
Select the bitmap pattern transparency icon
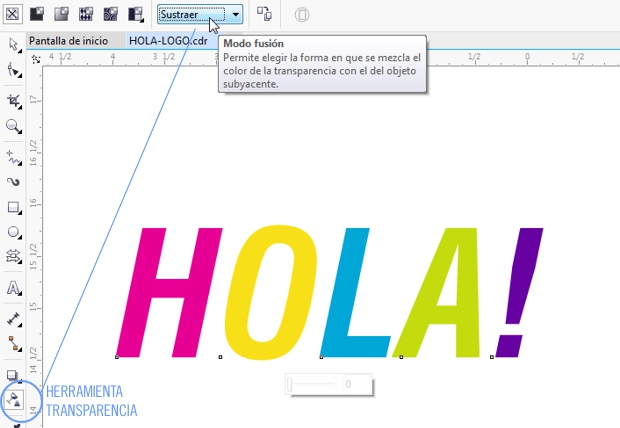(110, 14)
